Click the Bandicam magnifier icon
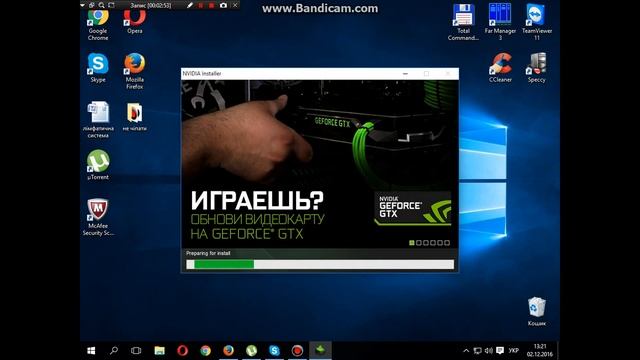This screenshot has width=640, height=360. (x=101, y=5)
